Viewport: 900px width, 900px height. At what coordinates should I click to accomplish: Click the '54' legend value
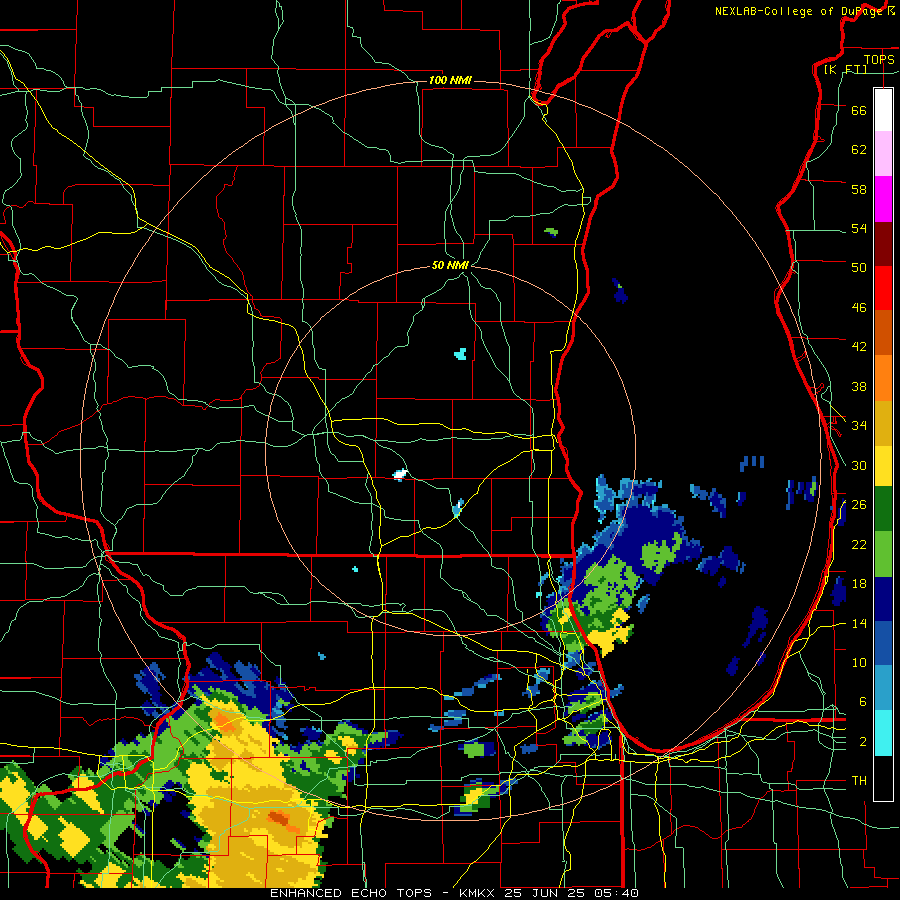[x=859, y=228]
